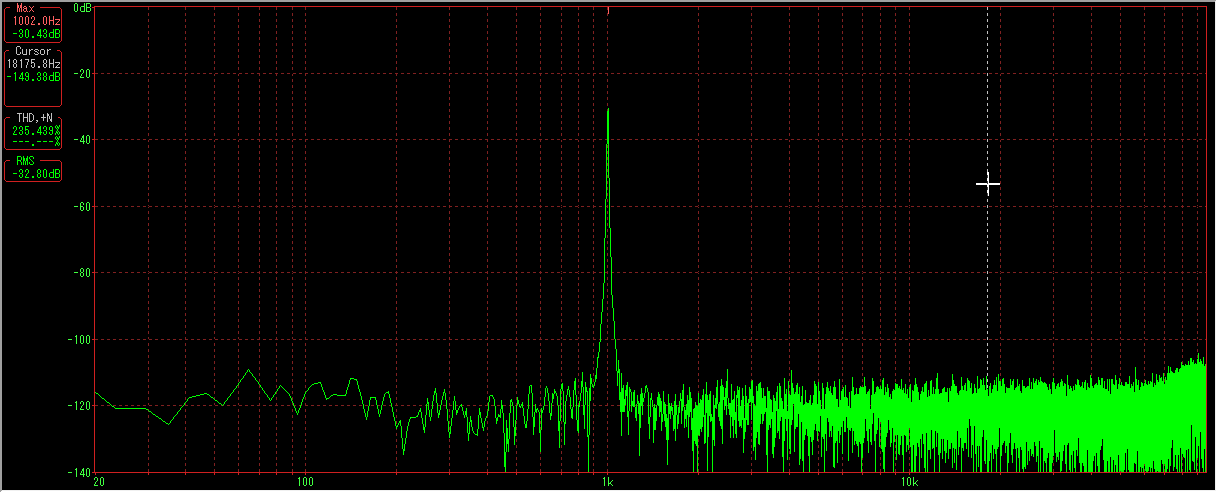Click the RMS value -32.80dB

click(x=35, y=174)
